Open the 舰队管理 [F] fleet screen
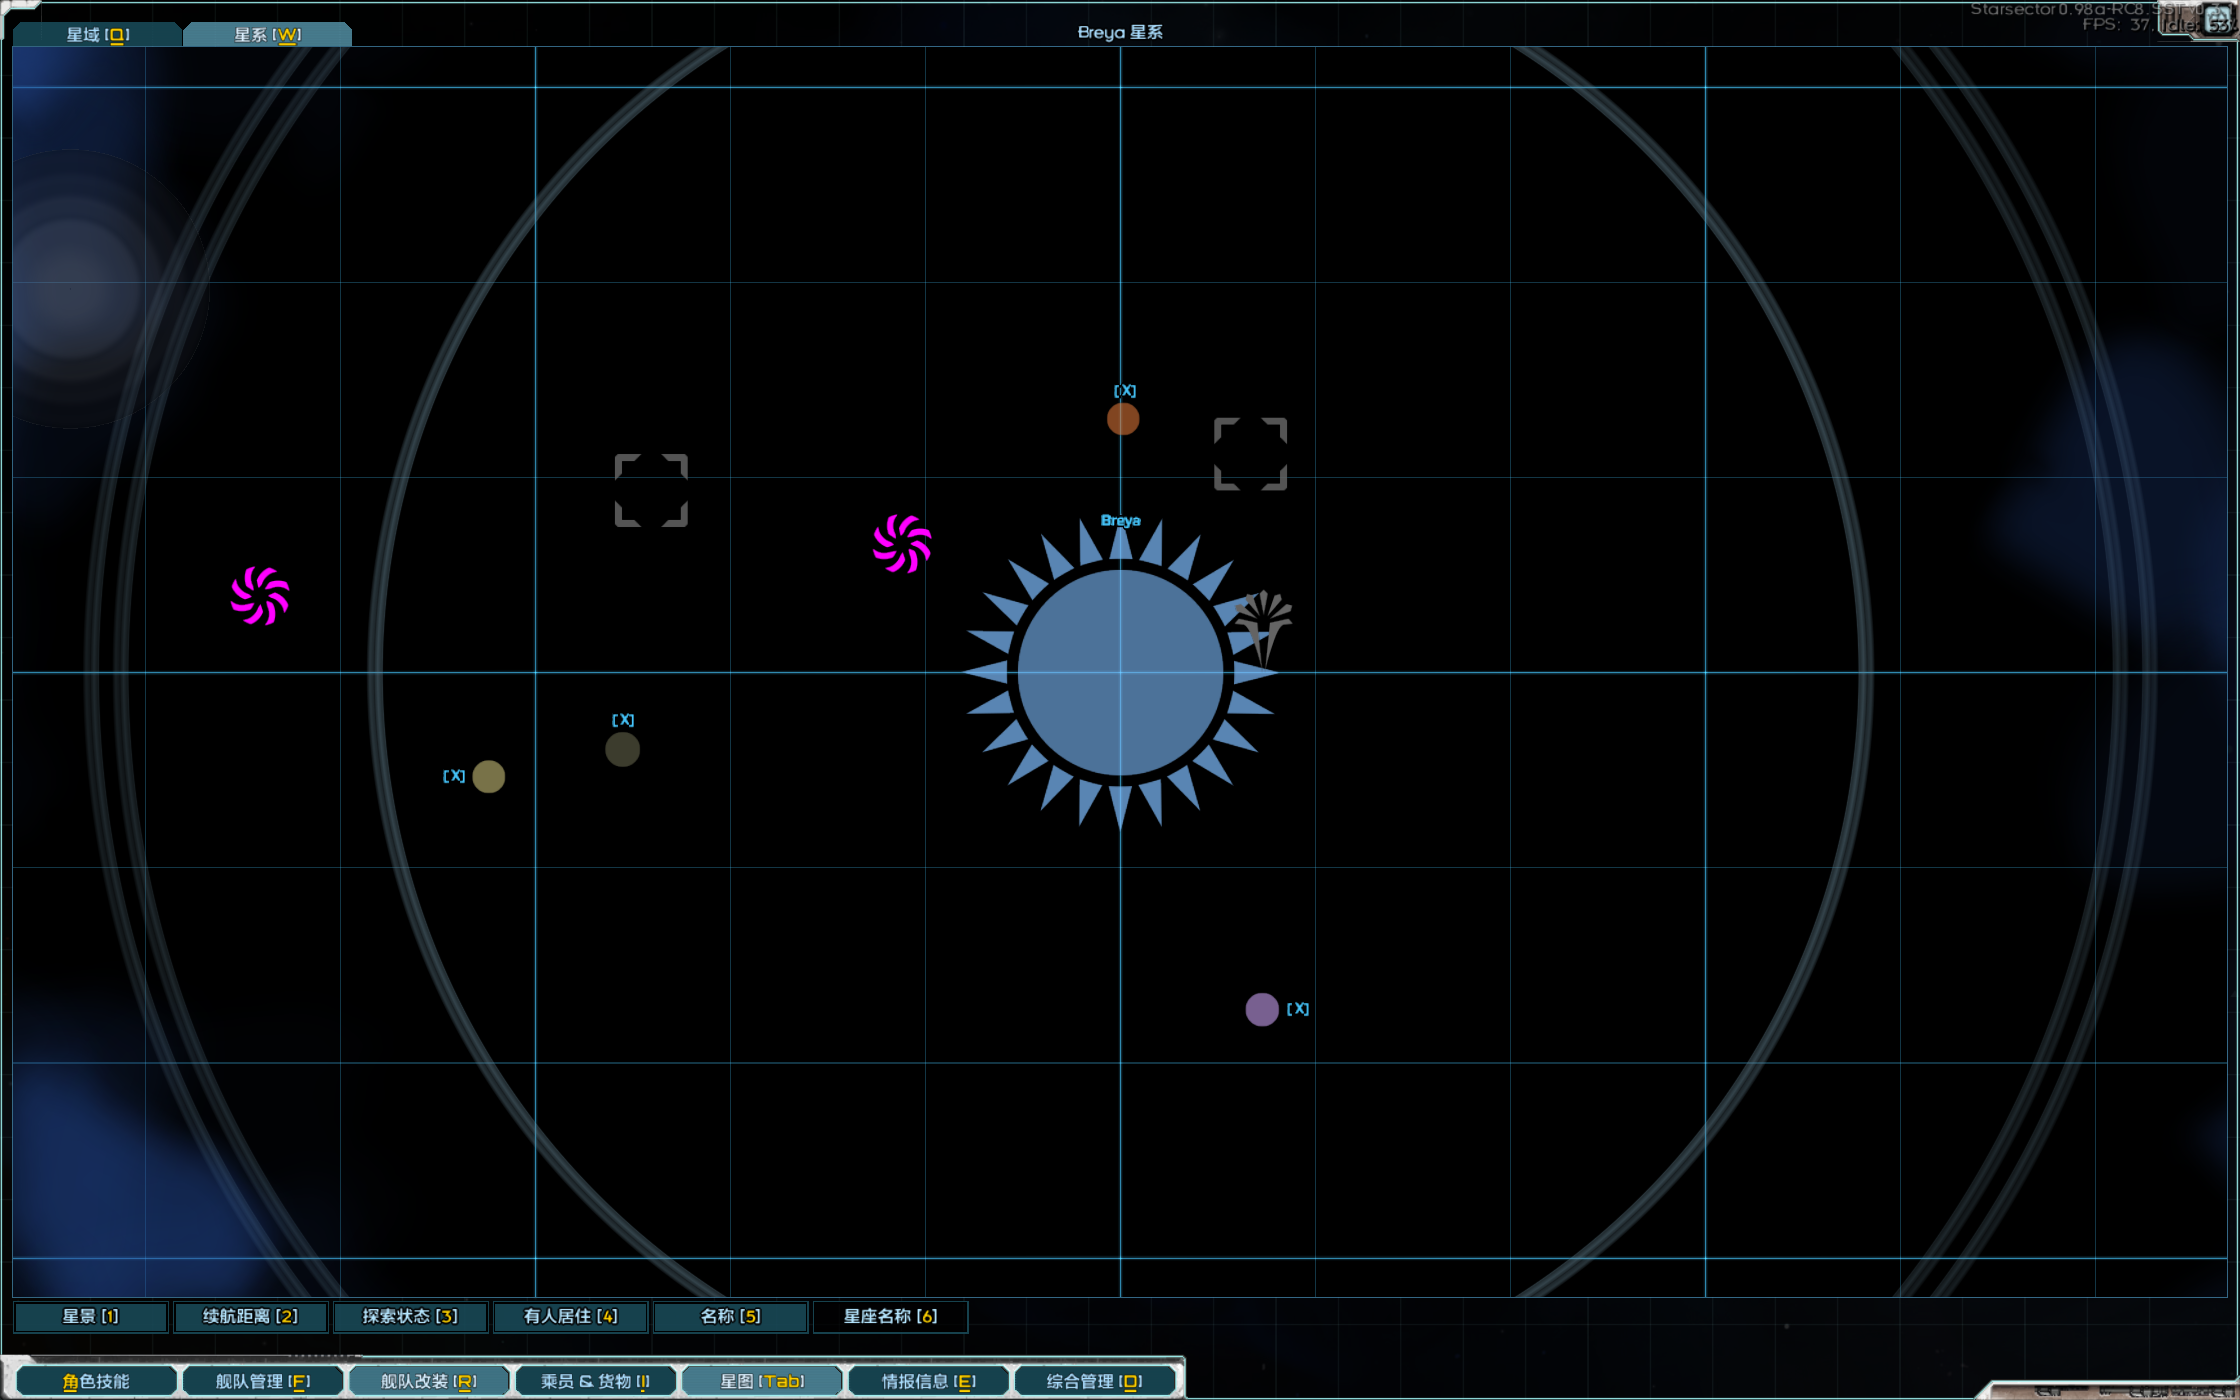The image size is (2240, 1400). coord(263,1381)
